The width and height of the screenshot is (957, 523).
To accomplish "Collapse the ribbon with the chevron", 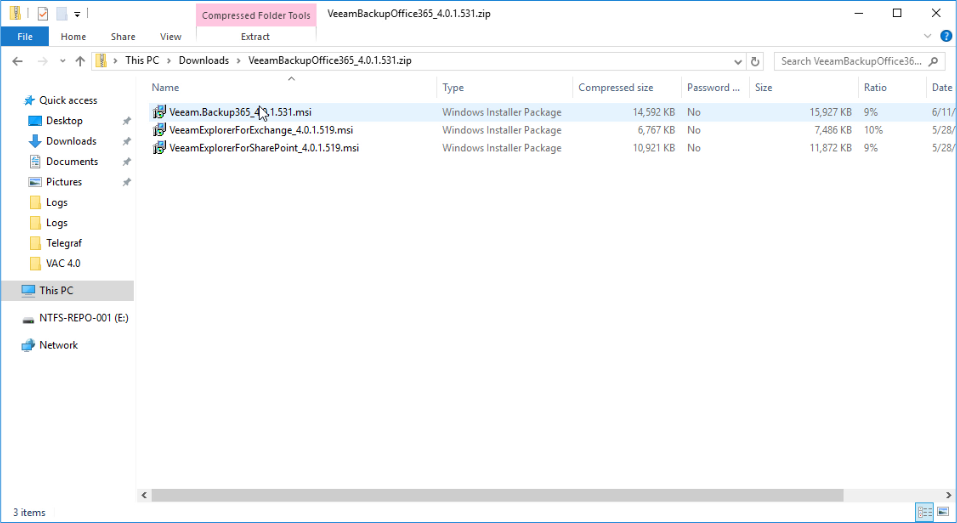I will tap(927, 36).
